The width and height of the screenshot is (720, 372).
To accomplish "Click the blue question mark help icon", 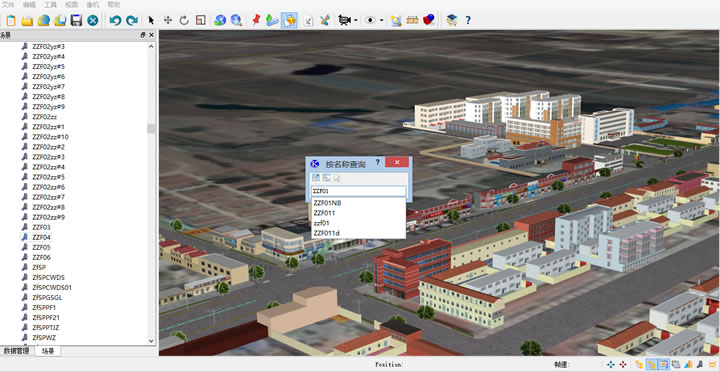I will coord(467,20).
